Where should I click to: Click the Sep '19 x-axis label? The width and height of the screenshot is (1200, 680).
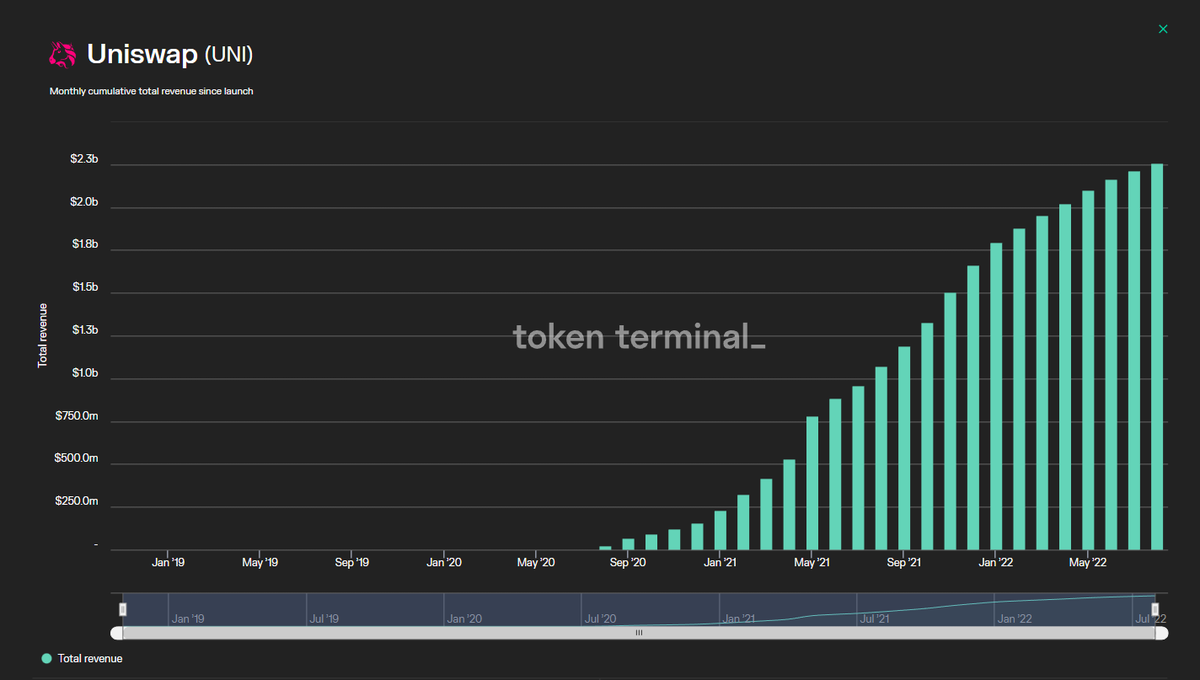(x=352, y=563)
